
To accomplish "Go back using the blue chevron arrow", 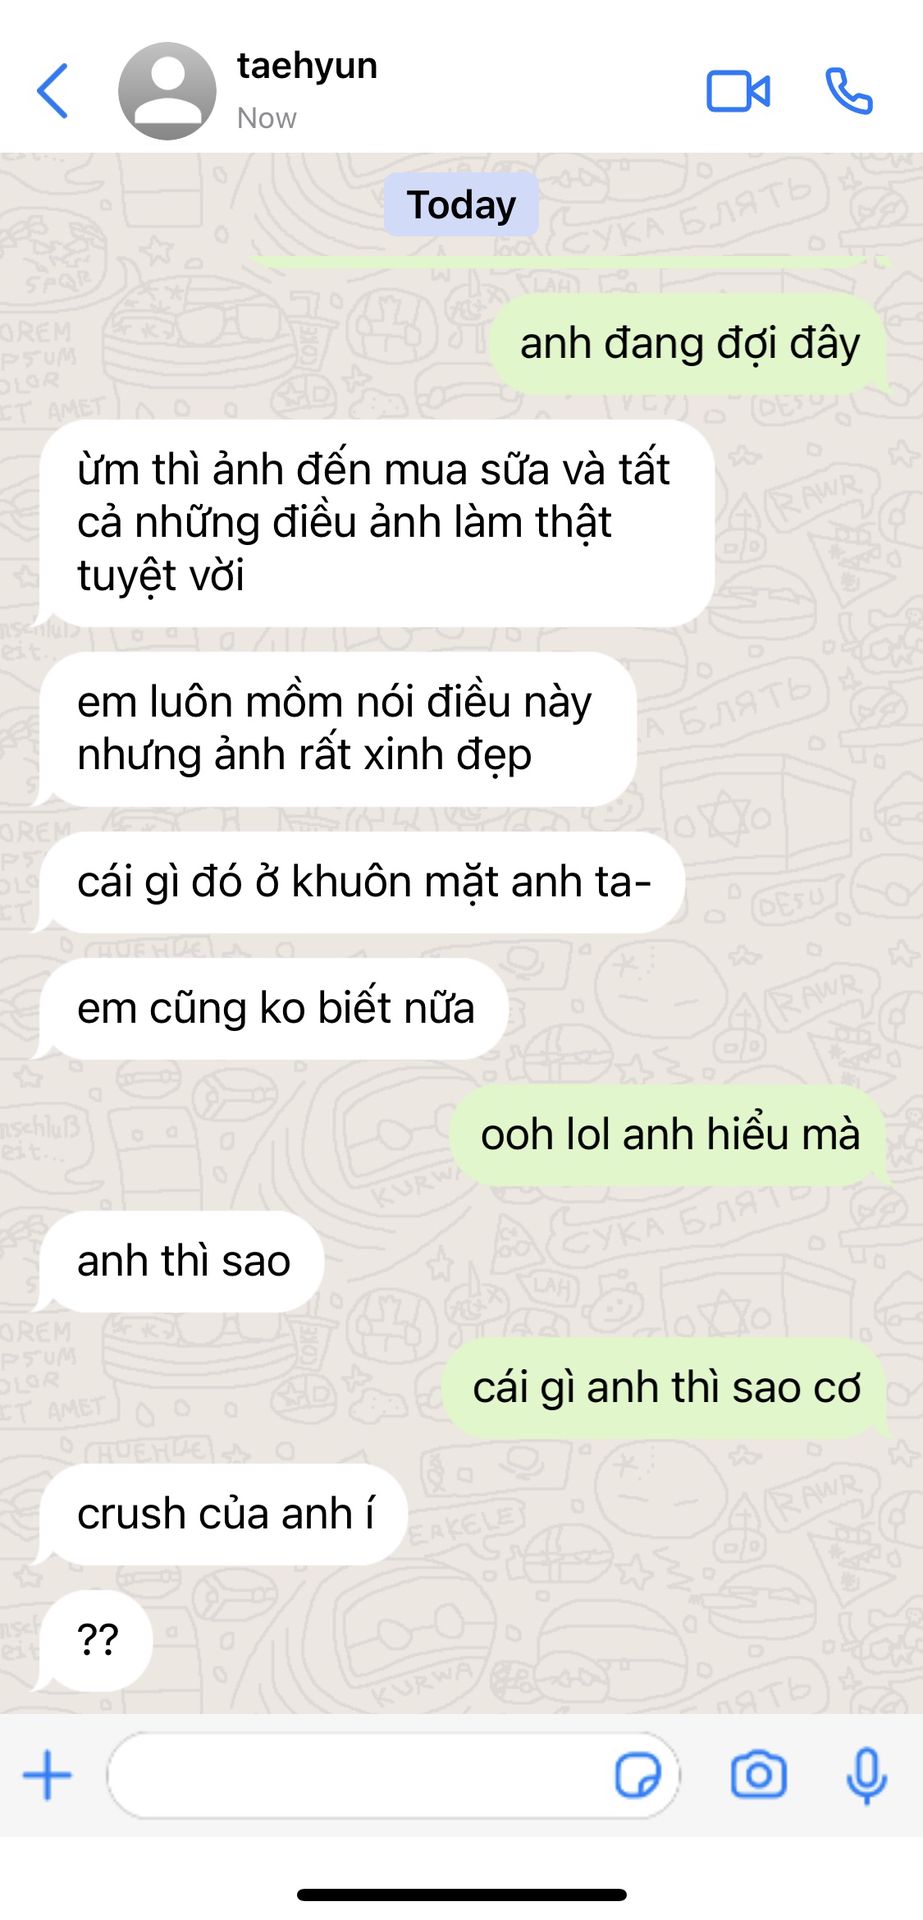I will [x=52, y=91].
